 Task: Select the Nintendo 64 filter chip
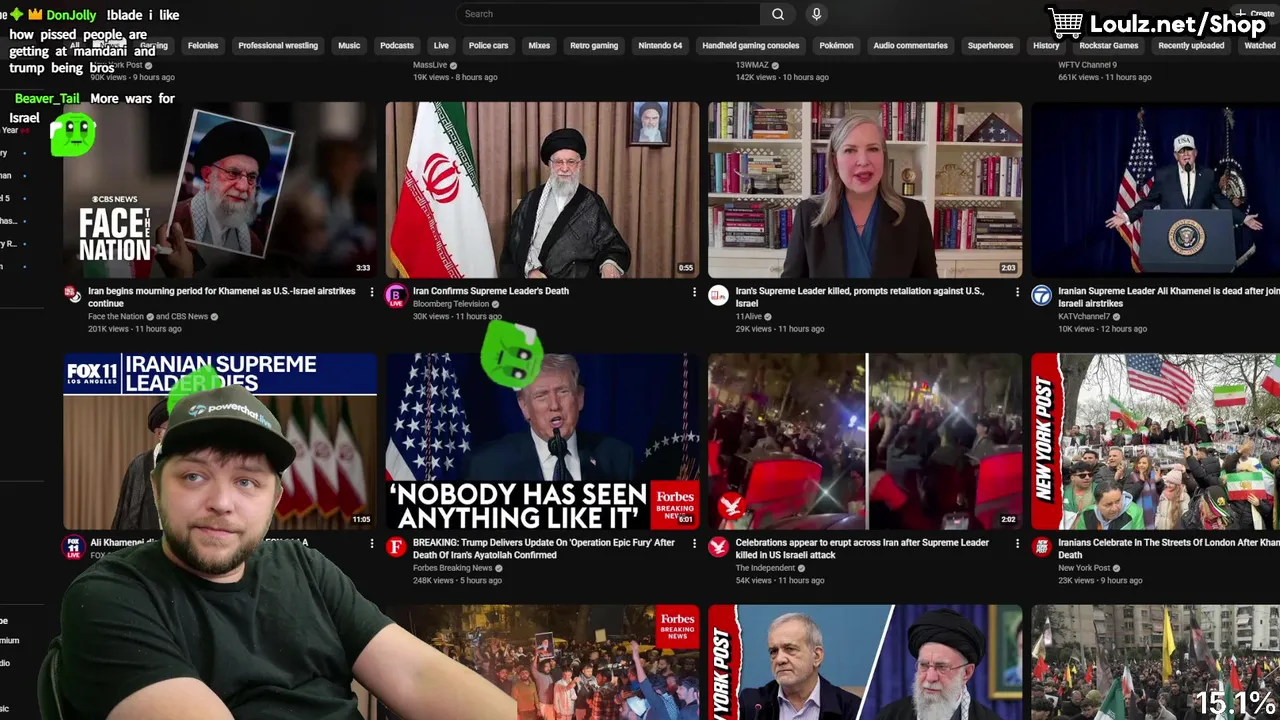click(x=660, y=46)
